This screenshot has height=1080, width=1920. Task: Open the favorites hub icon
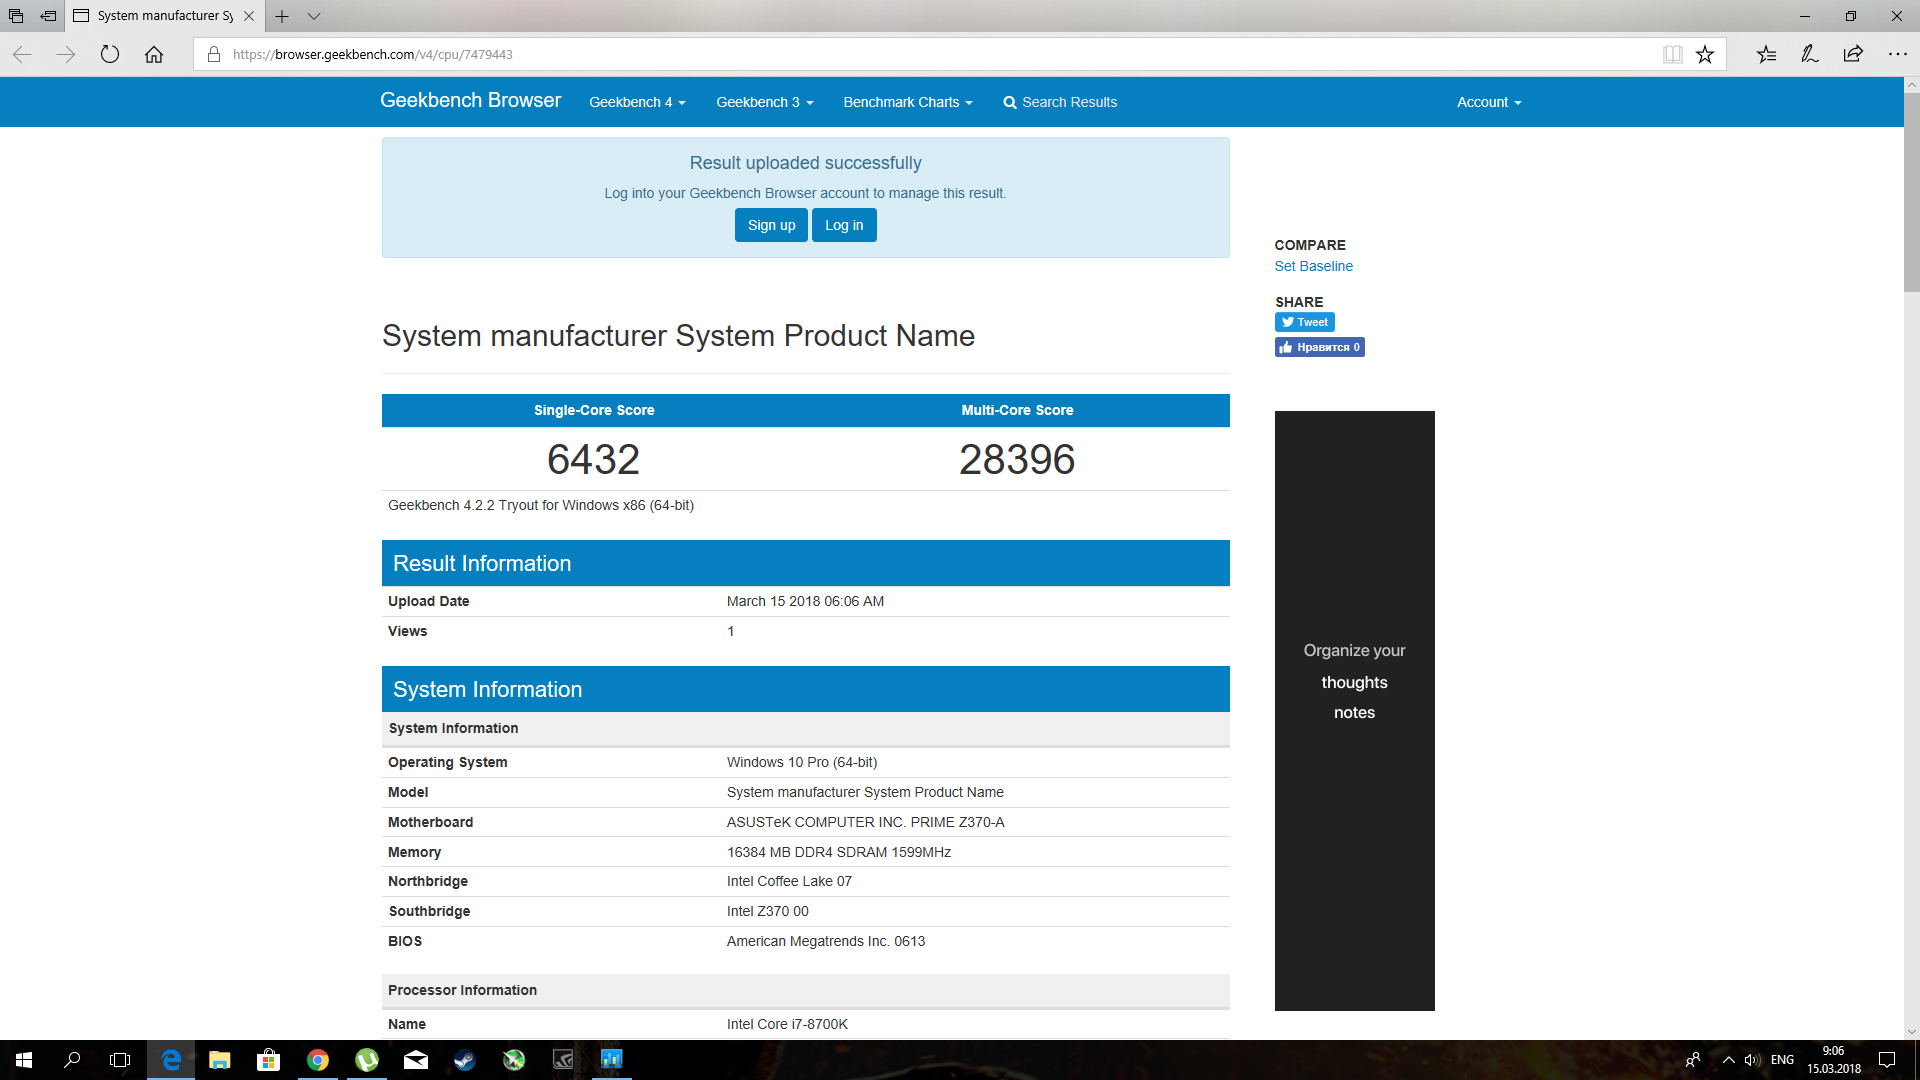(1766, 54)
